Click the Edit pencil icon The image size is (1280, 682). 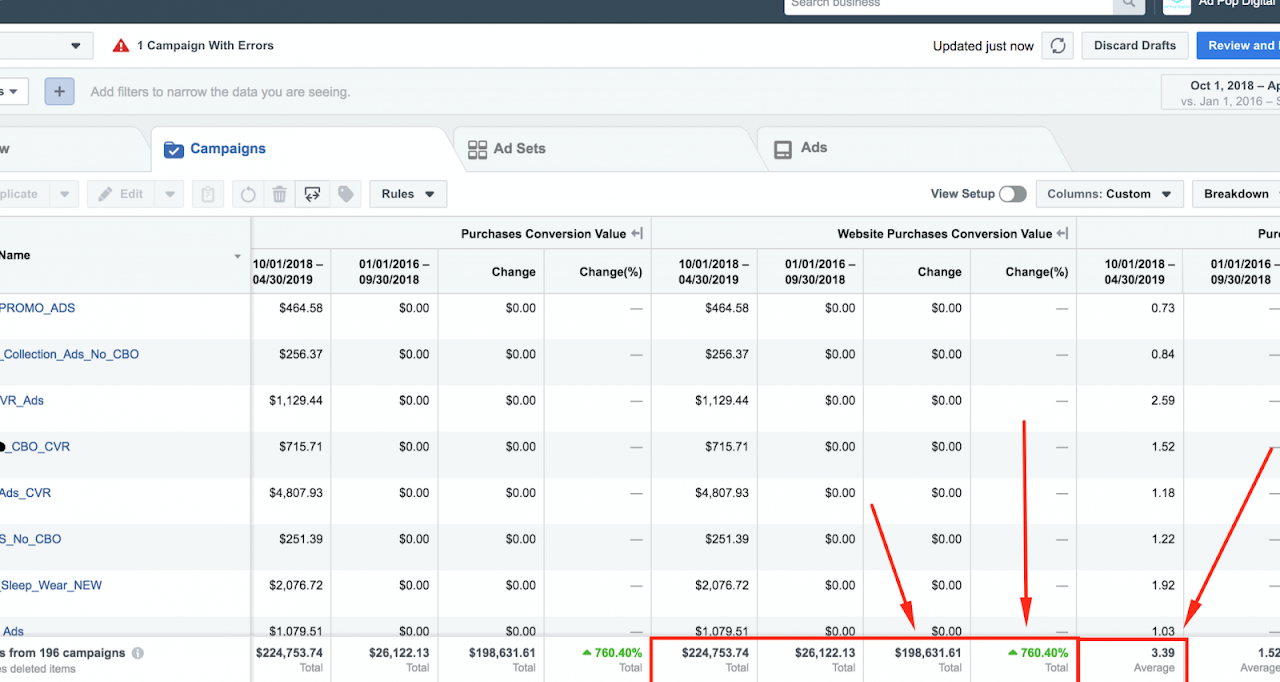click(106, 194)
